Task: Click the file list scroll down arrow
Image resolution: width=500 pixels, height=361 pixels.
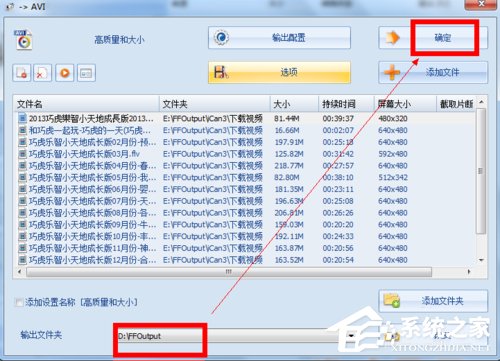Action: tap(481, 260)
